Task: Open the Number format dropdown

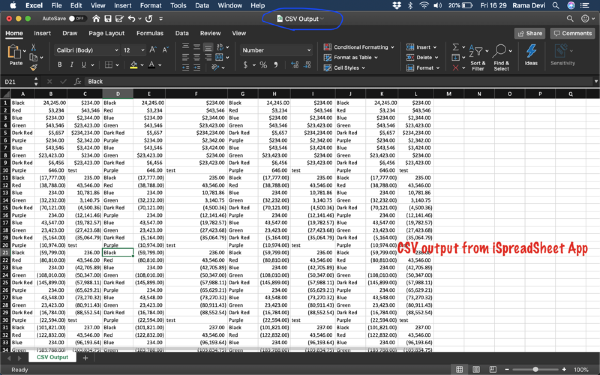Action: 276,50
